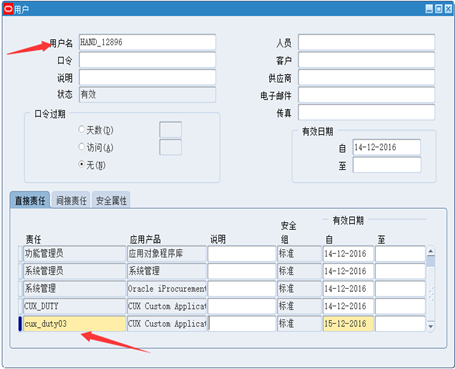The image size is (455, 369).
Task: Close the 用户 window
Action: (448, 9)
